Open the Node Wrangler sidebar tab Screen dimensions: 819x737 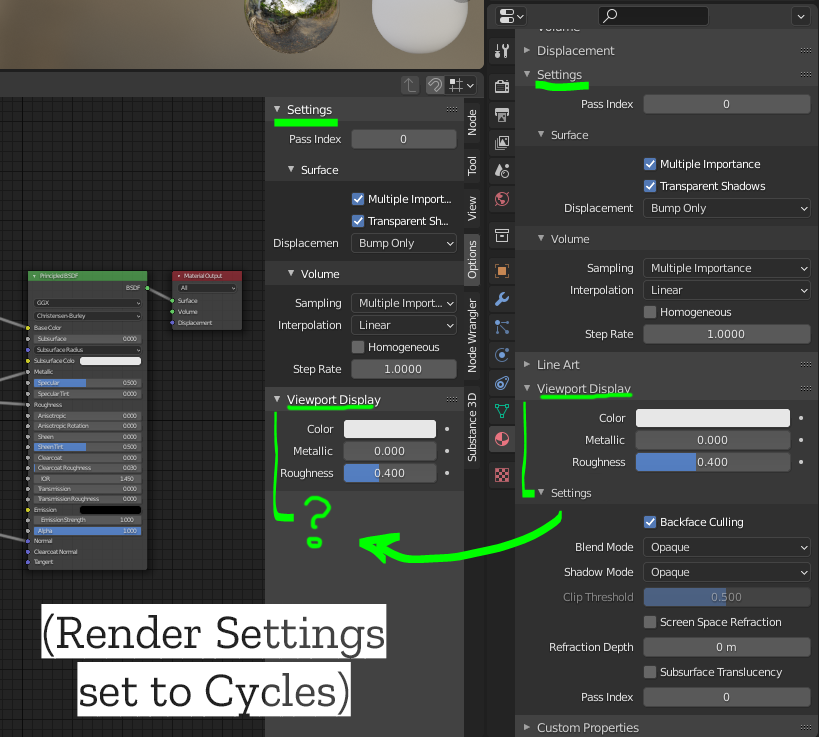(x=472, y=335)
